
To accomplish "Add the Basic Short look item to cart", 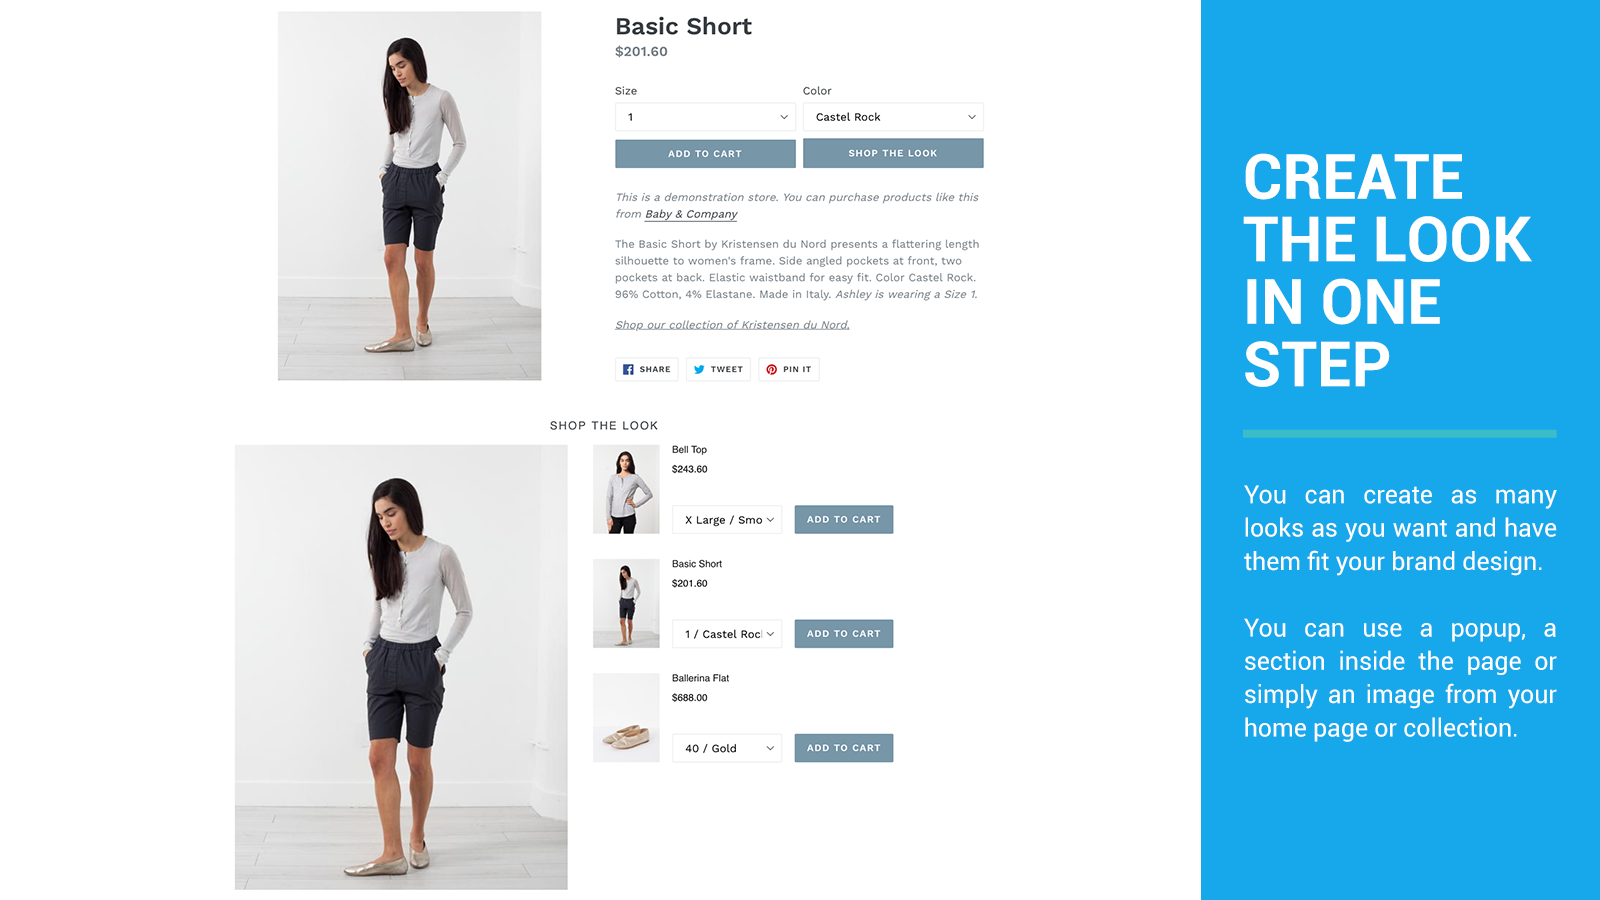I will pos(844,634).
